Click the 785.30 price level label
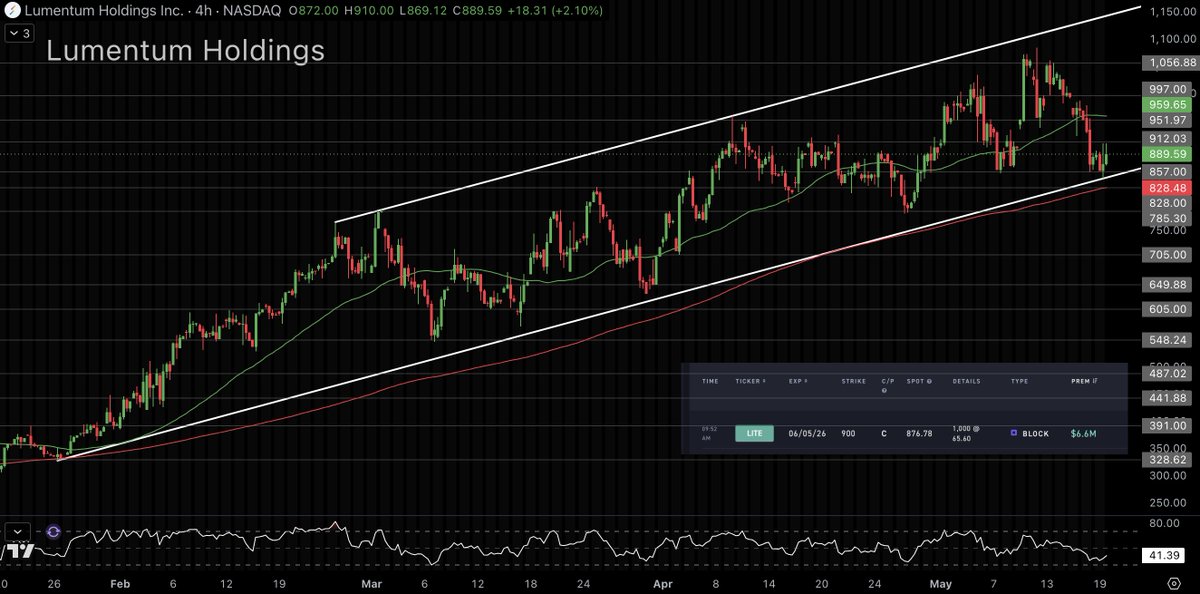1200x594 pixels. (1167, 219)
